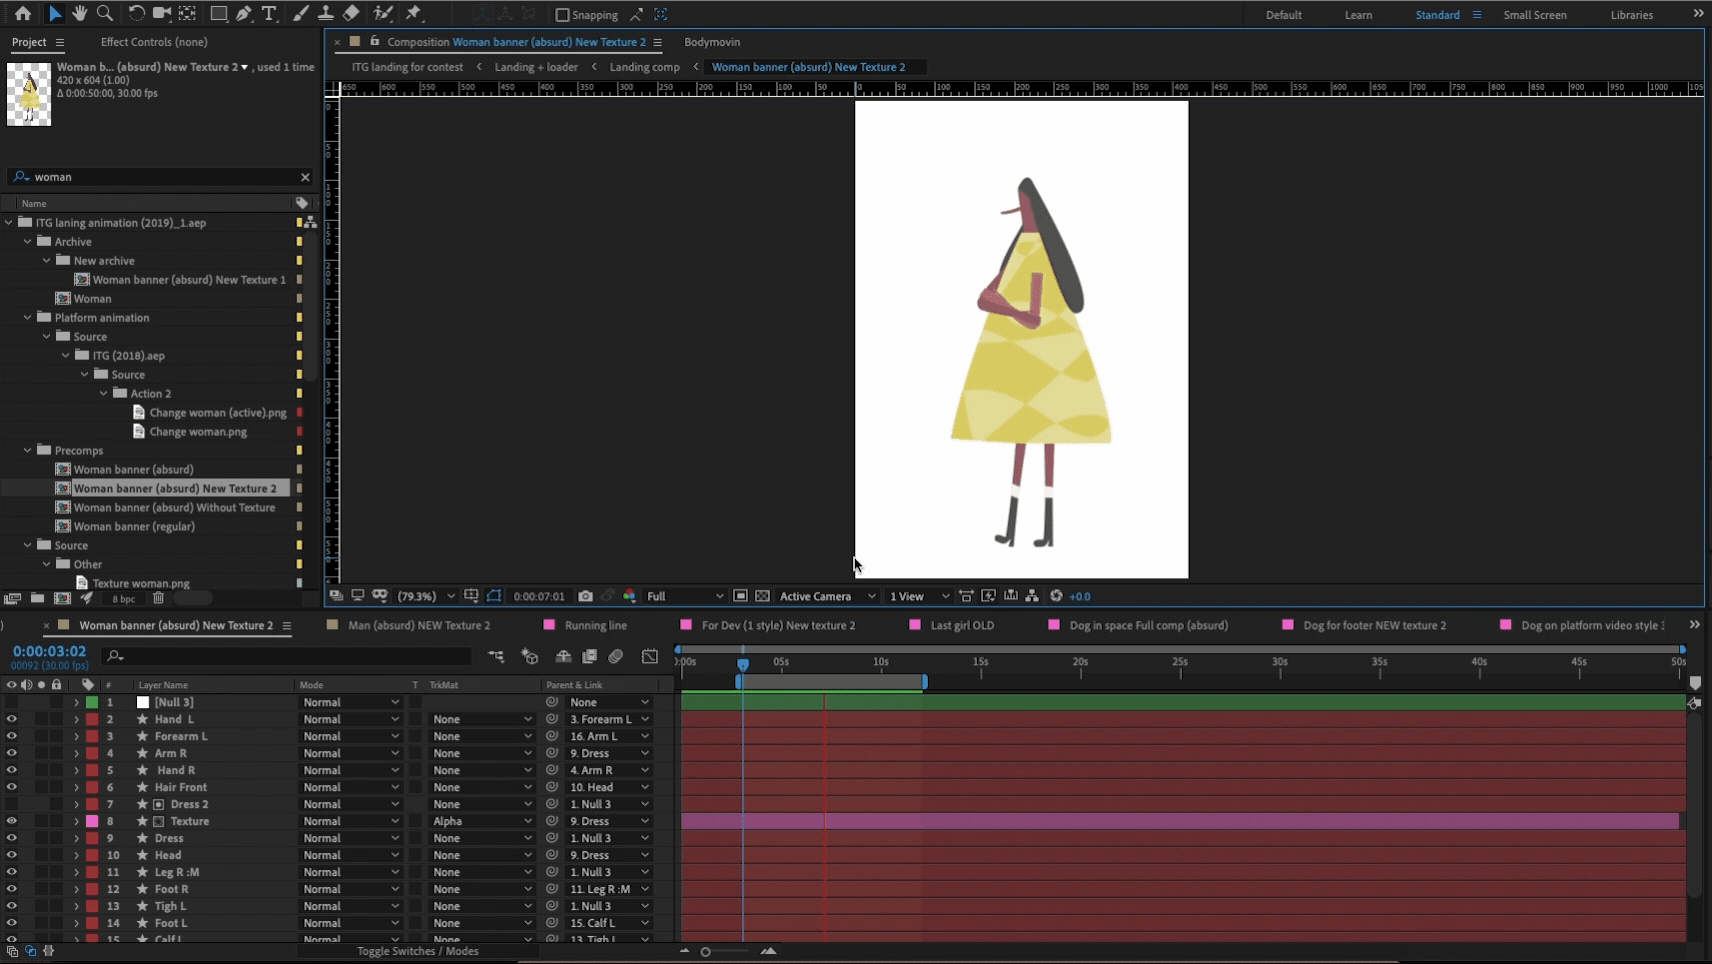
Task: Open the Active Camera dropdown
Action: pyautogui.click(x=827, y=596)
